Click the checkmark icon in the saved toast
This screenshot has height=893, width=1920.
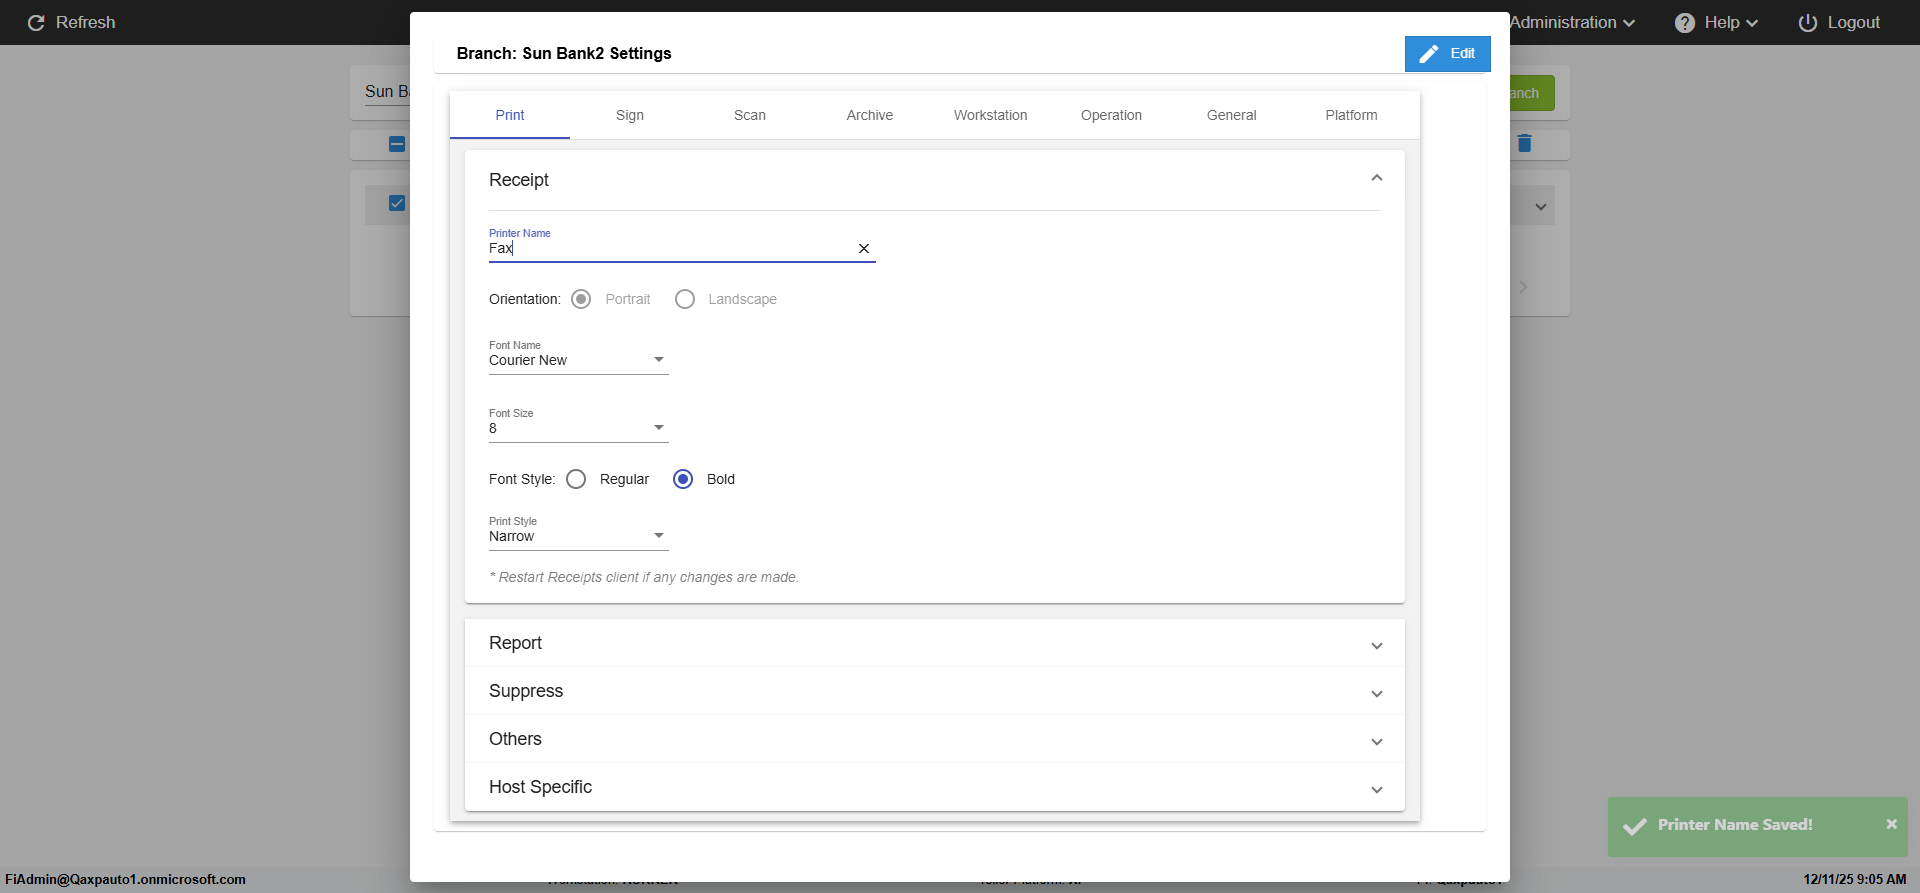coord(1635,826)
